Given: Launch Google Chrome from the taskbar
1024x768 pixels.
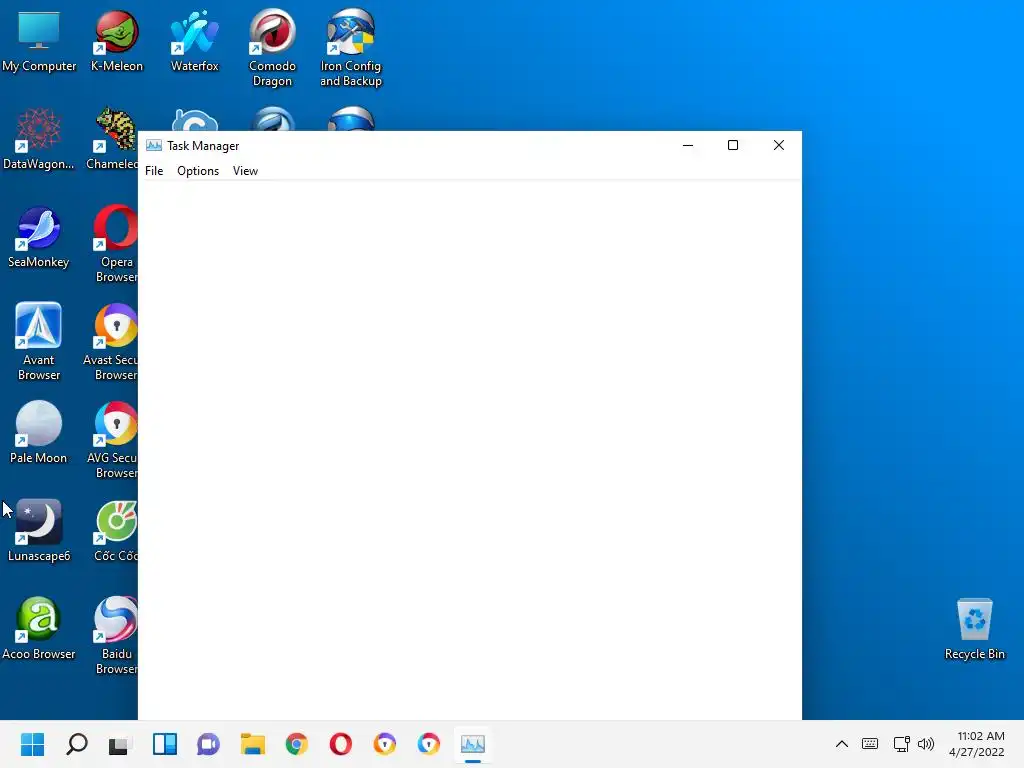Looking at the screenshot, I should (296, 744).
